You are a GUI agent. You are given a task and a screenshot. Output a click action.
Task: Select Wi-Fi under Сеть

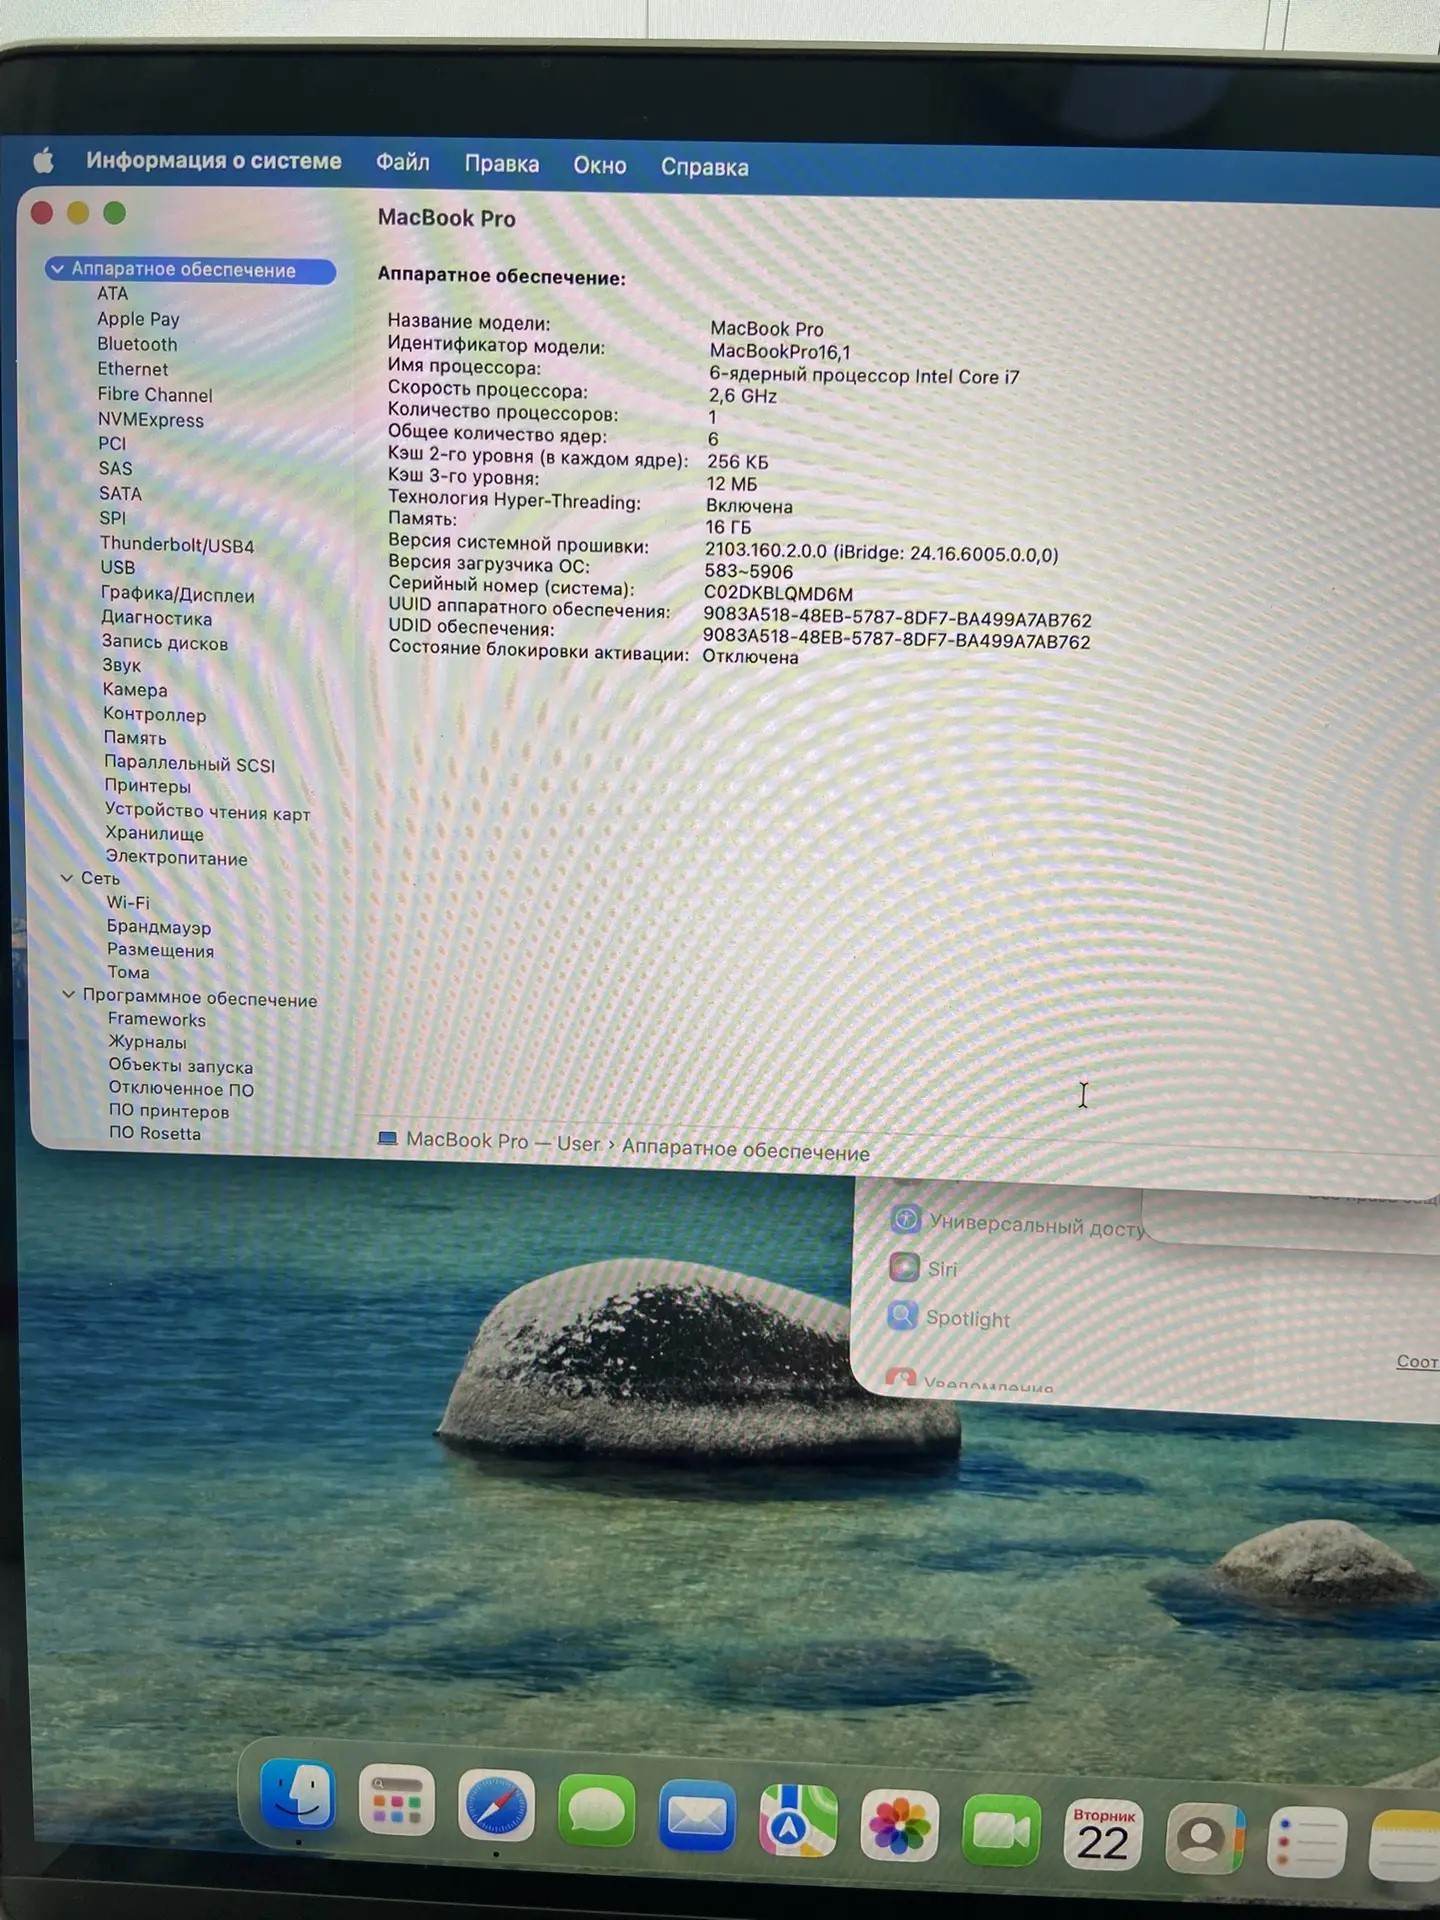pyautogui.click(x=128, y=902)
